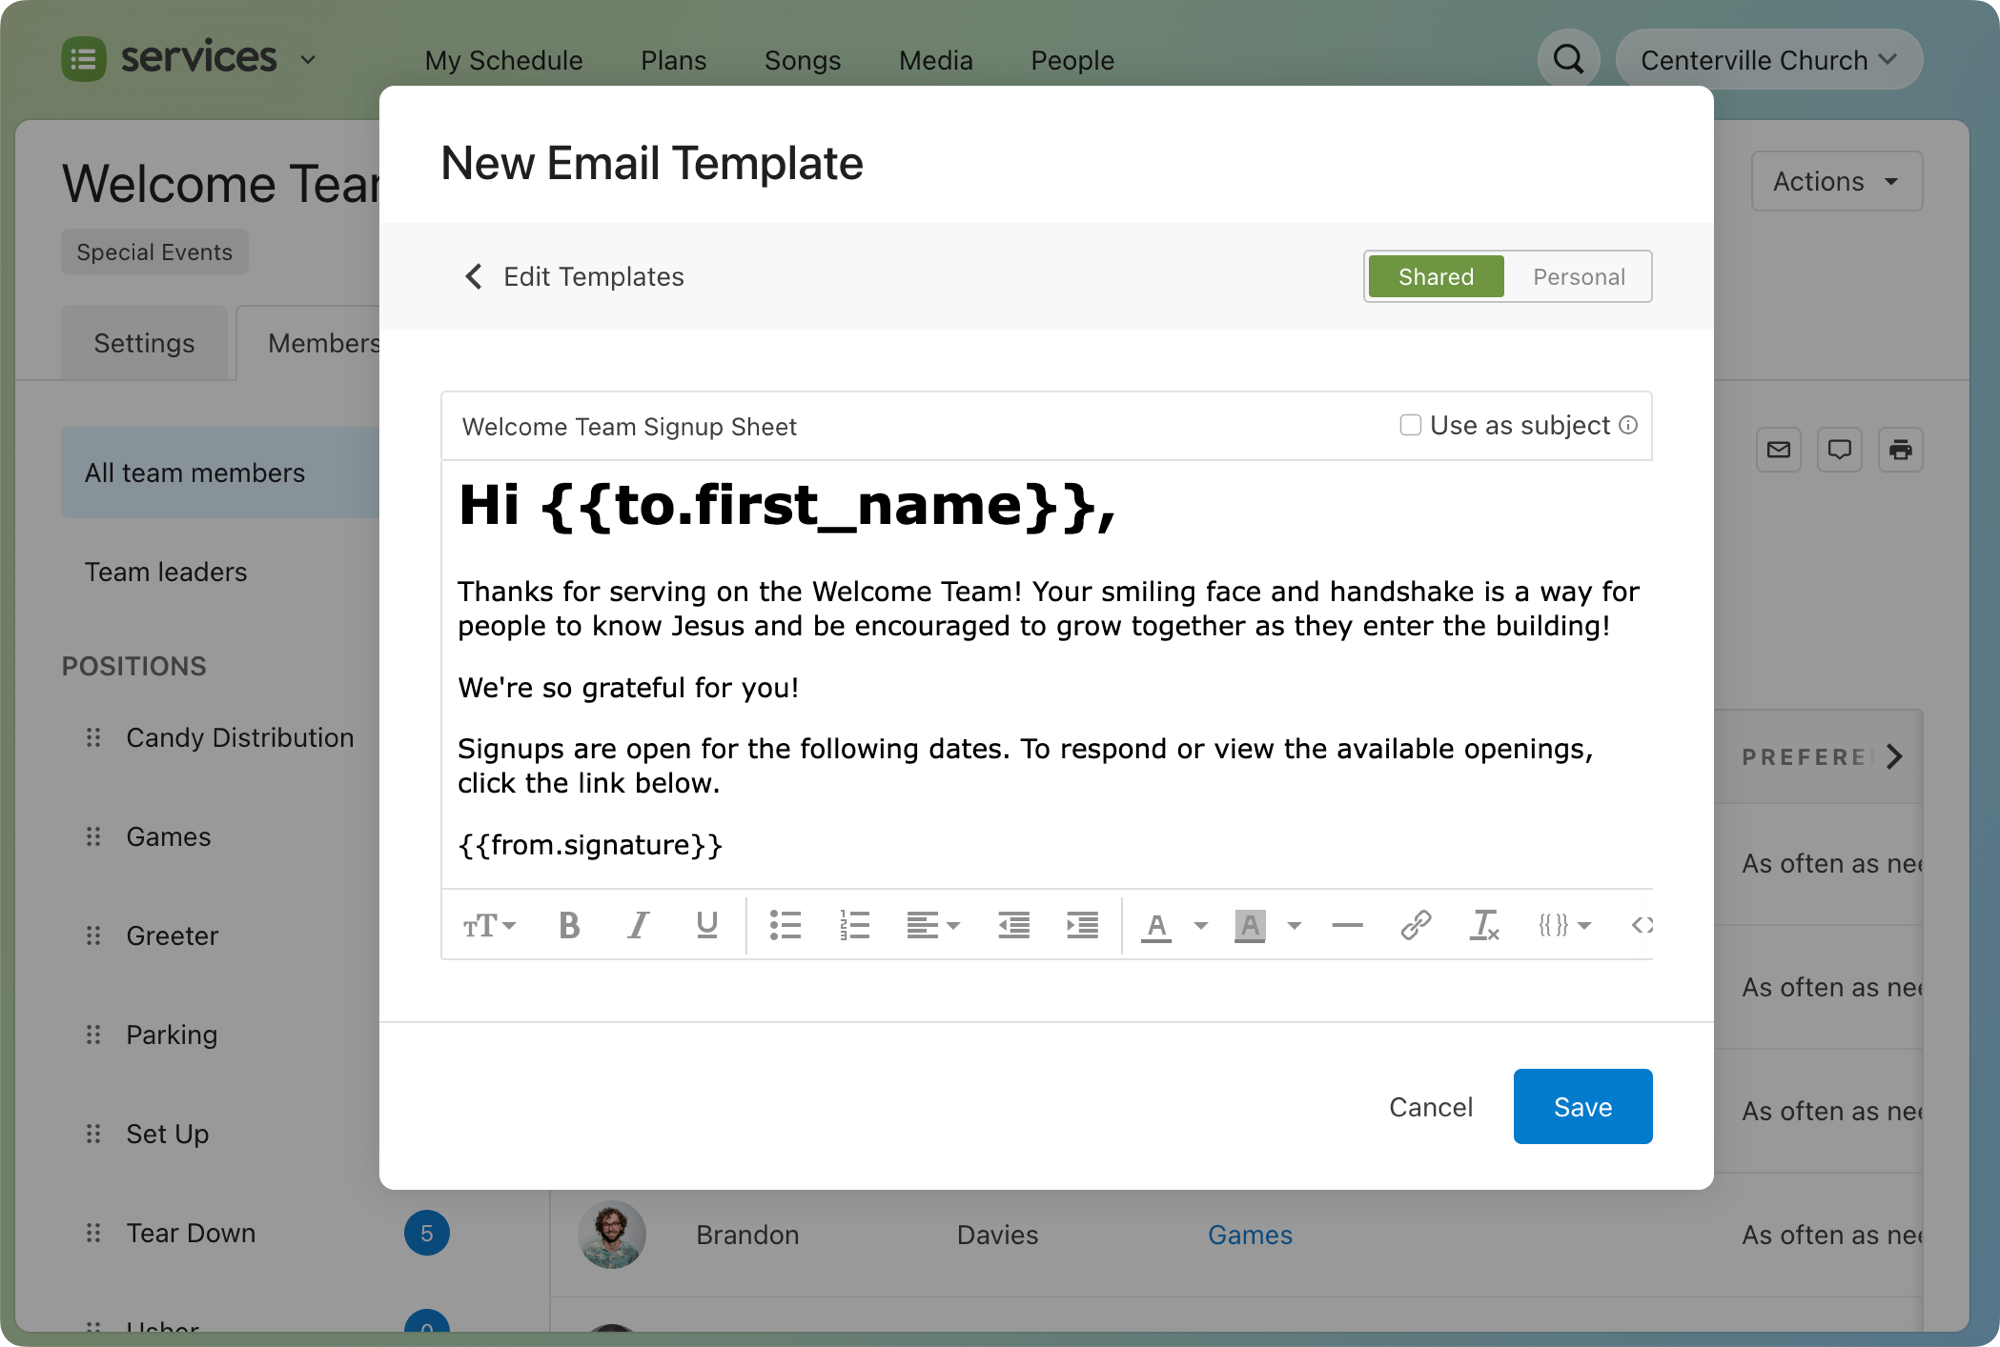Insert a bulleted list
Image resolution: width=2000 pixels, height=1347 pixels.
[785, 925]
